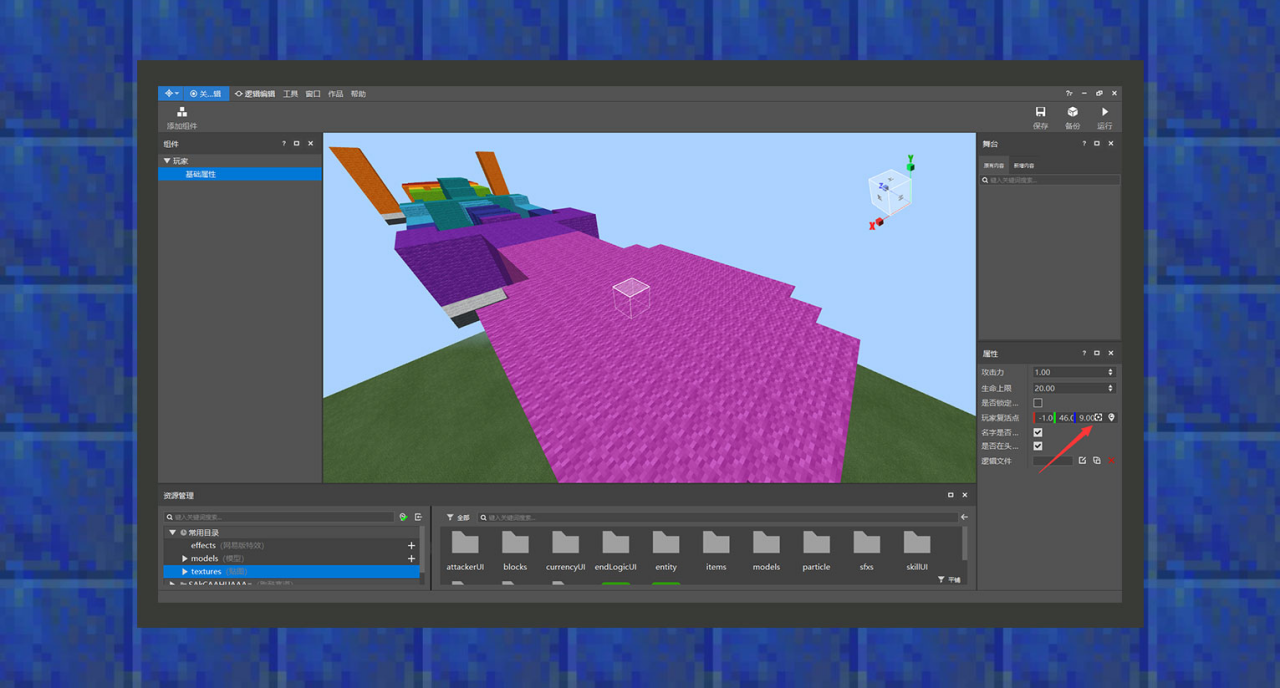Click the edit icon next to 逻辑文件

(x=1082, y=461)
